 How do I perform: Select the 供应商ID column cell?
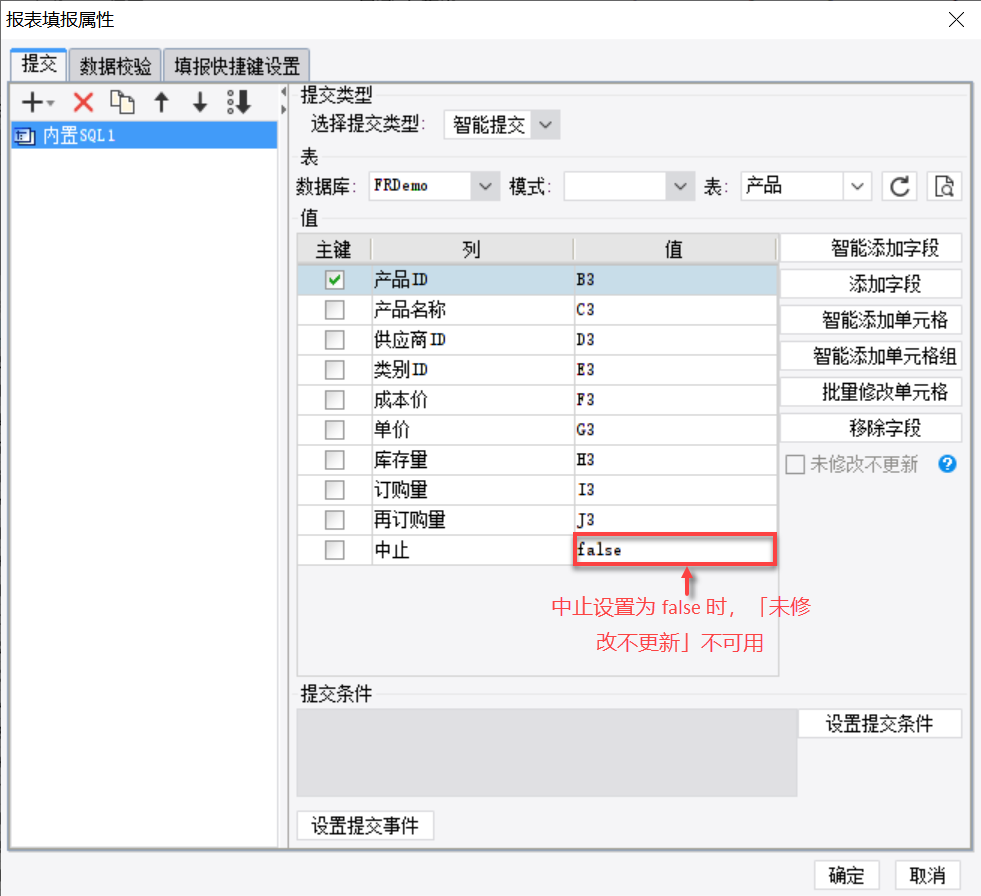[473, 340]
